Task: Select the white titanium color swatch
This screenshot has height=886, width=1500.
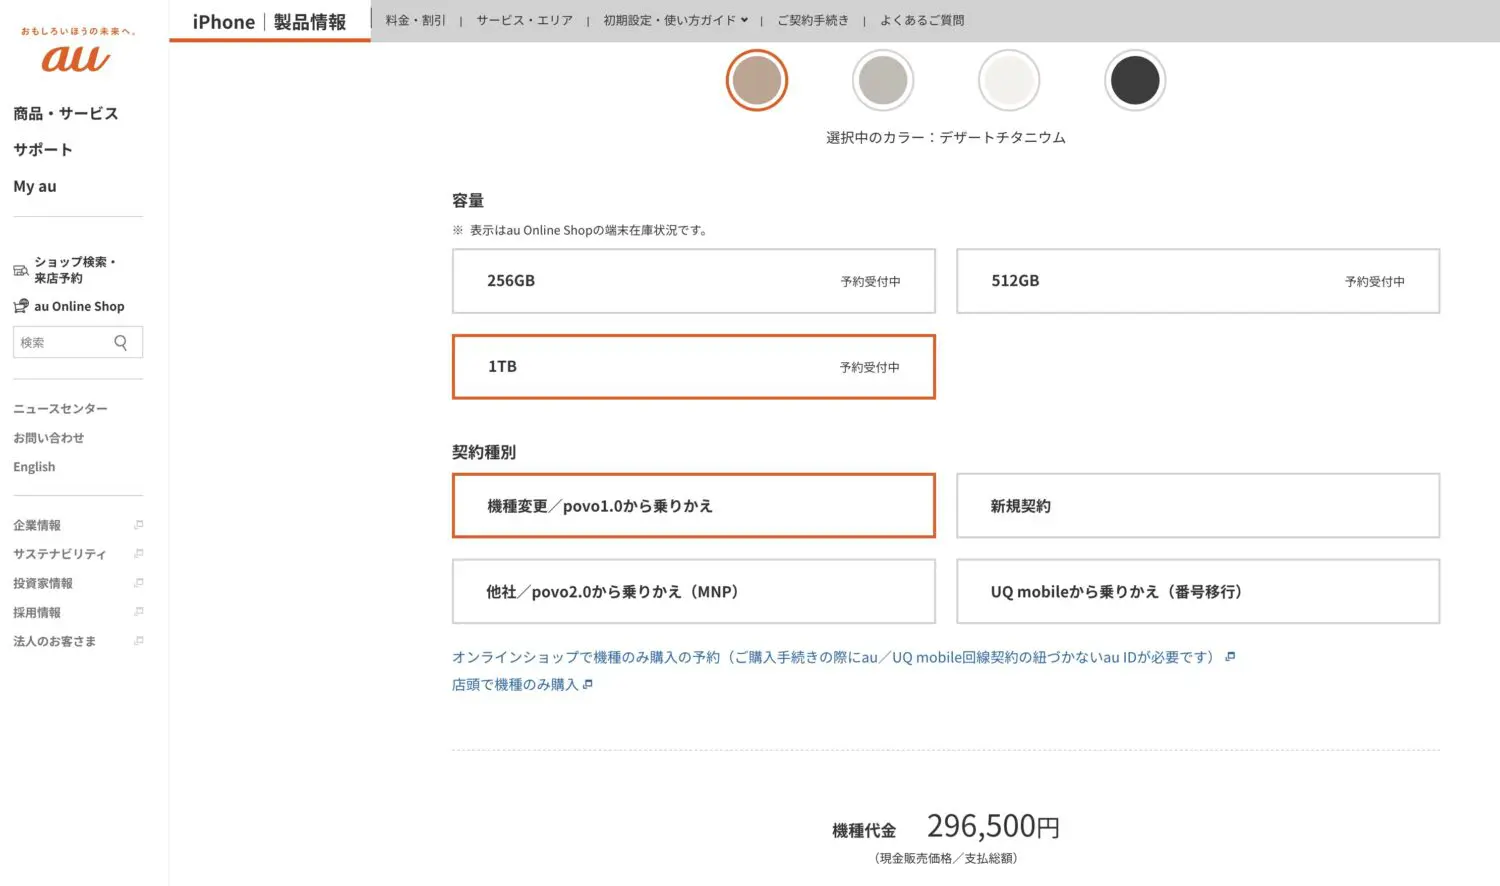Action: 1009,80
